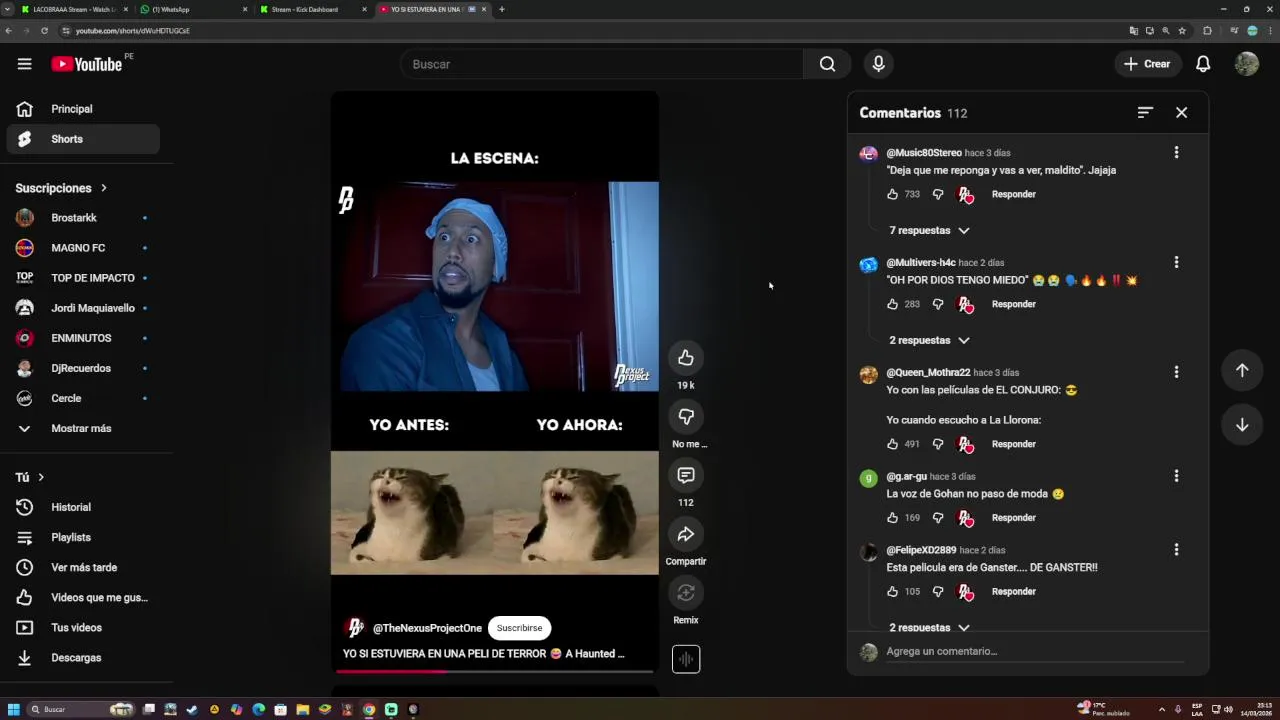Open Historial in the sidebar
Viewport: 1280px width, 720px height.
click(x=84, y=508)
